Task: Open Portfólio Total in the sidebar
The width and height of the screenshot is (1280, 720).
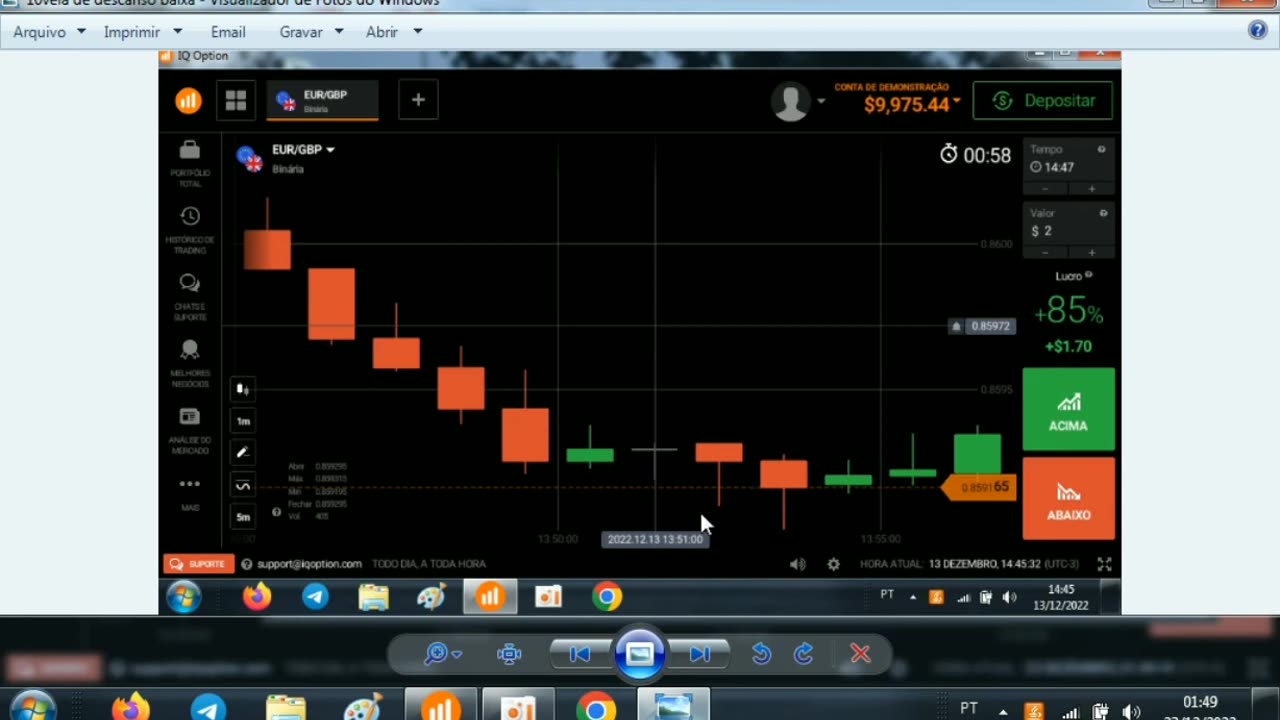Action: (190, 163)
